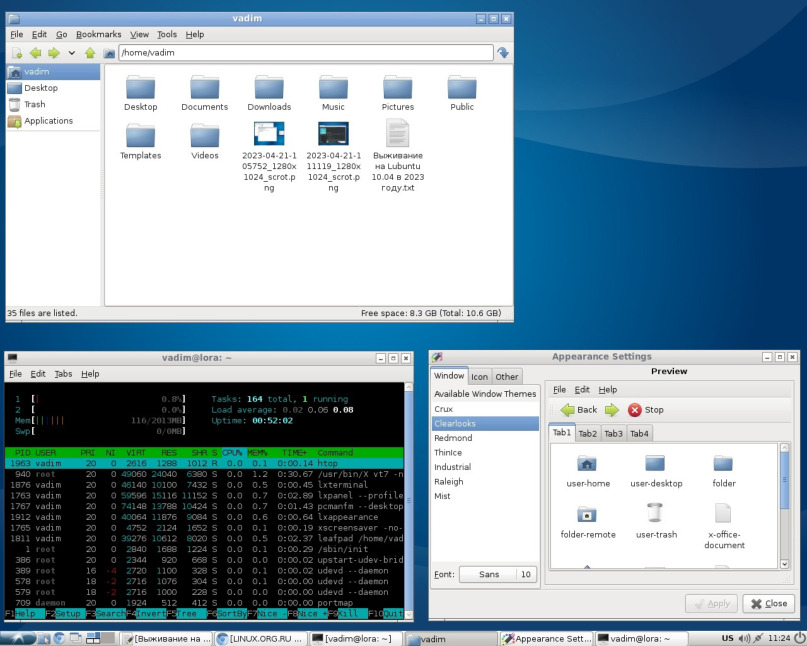Click the home folder toolbar icon
The image size is (807, 646).
(x=109, y=53)
